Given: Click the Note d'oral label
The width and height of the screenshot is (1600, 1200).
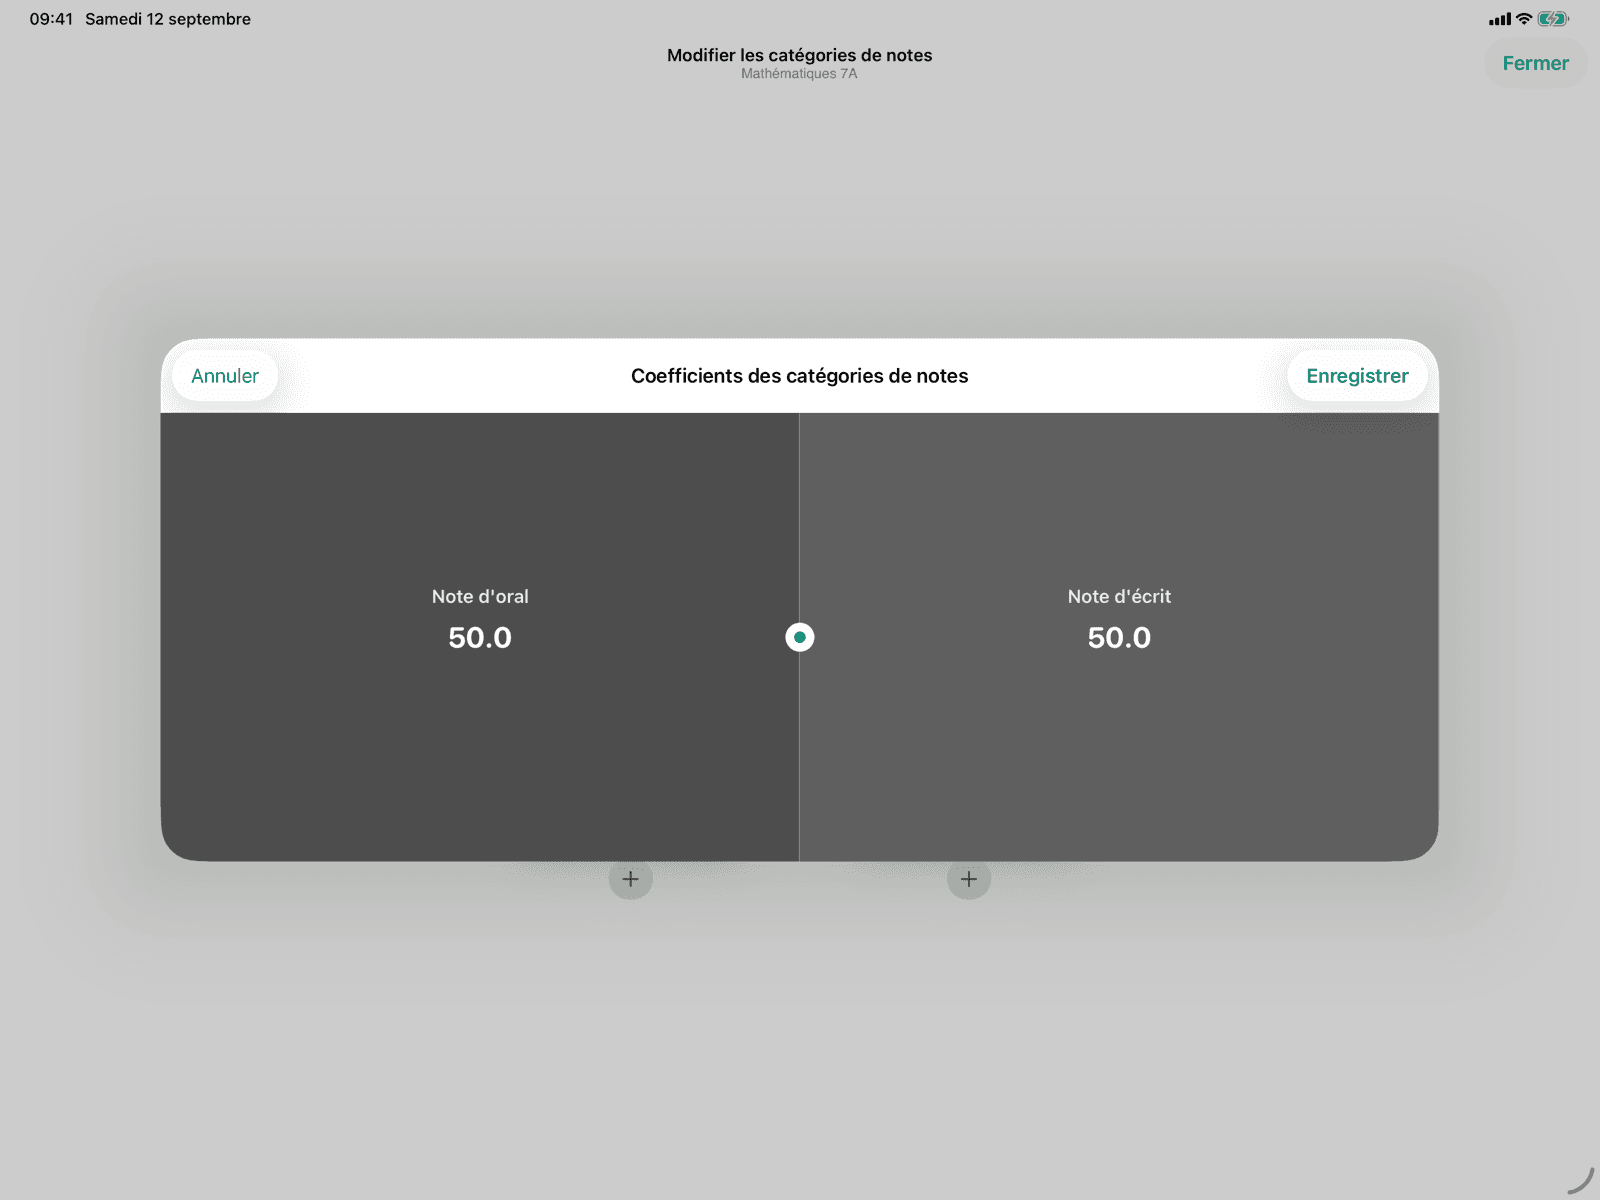Looking at the screenshot, I should tap(480, 596).
